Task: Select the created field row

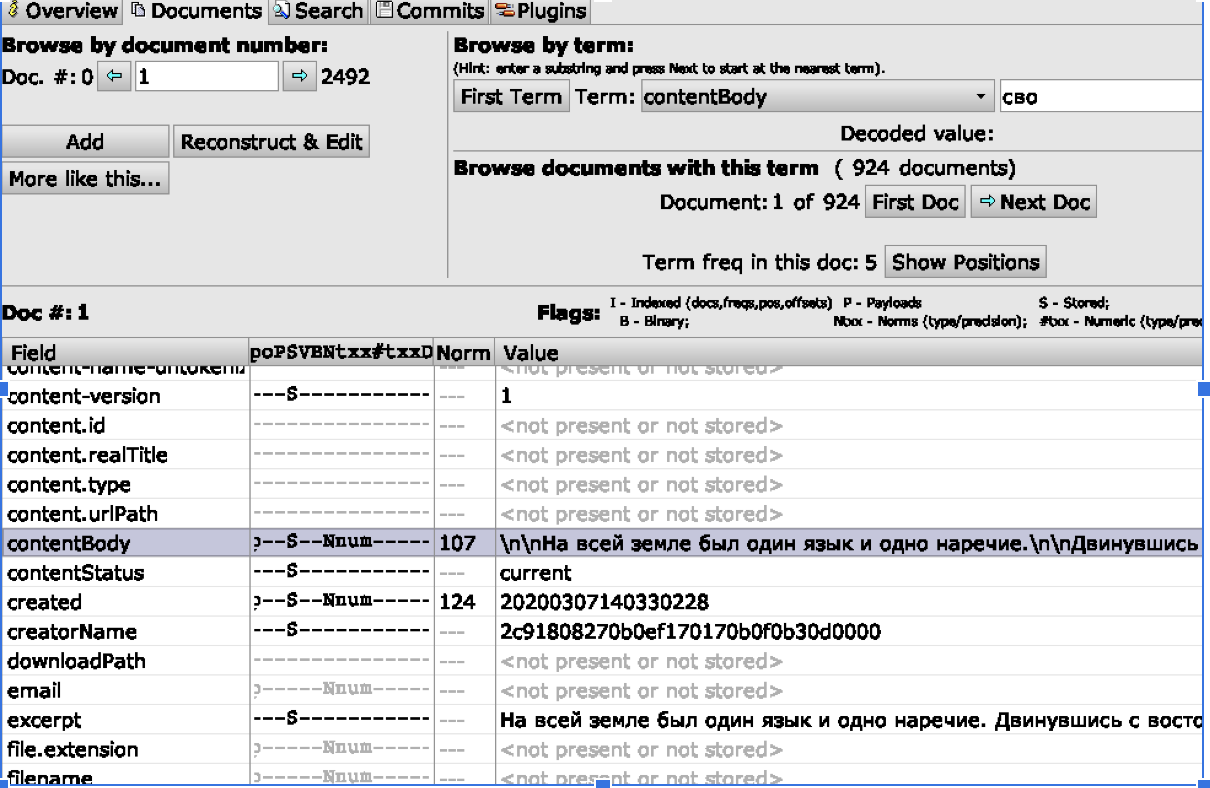Action: [604, 603]
